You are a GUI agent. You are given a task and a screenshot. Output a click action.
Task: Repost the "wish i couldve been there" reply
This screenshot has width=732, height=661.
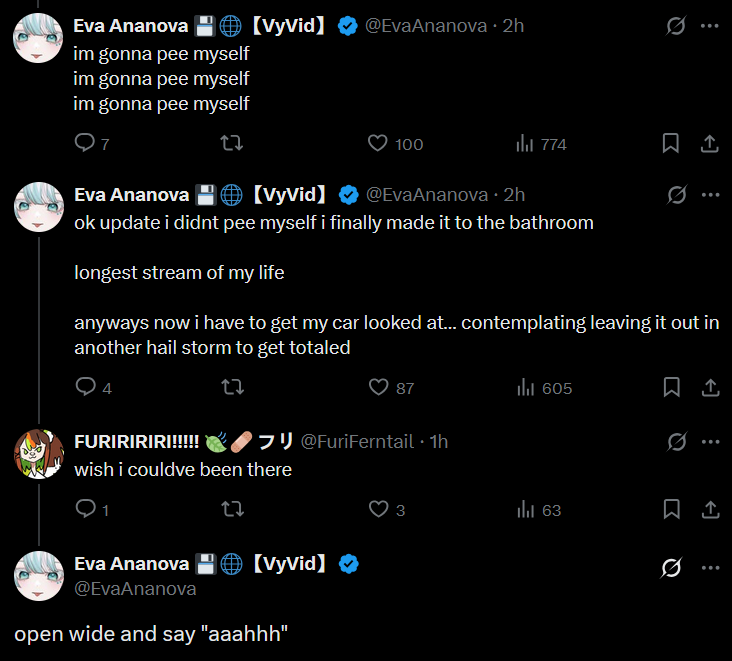pyautogui.click(x=231, y=510)
